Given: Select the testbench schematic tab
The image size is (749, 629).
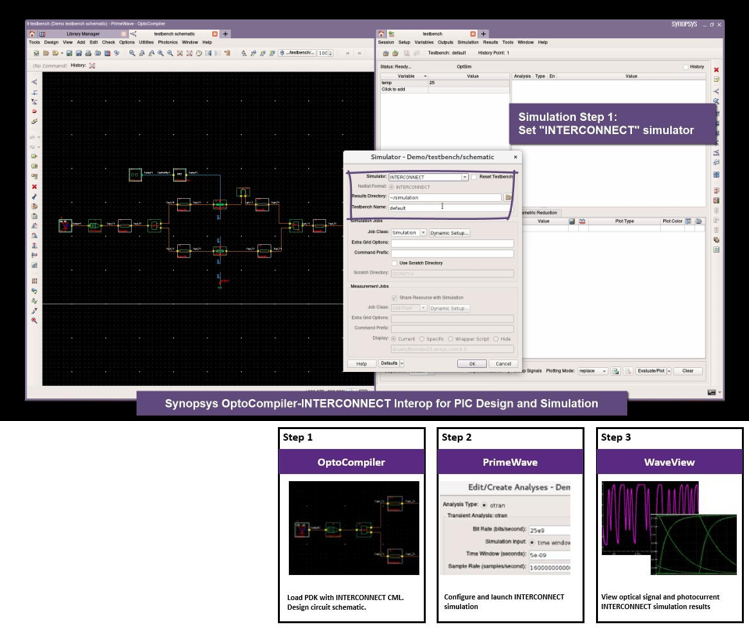Looking at the screenshot, I should (174, 34).
